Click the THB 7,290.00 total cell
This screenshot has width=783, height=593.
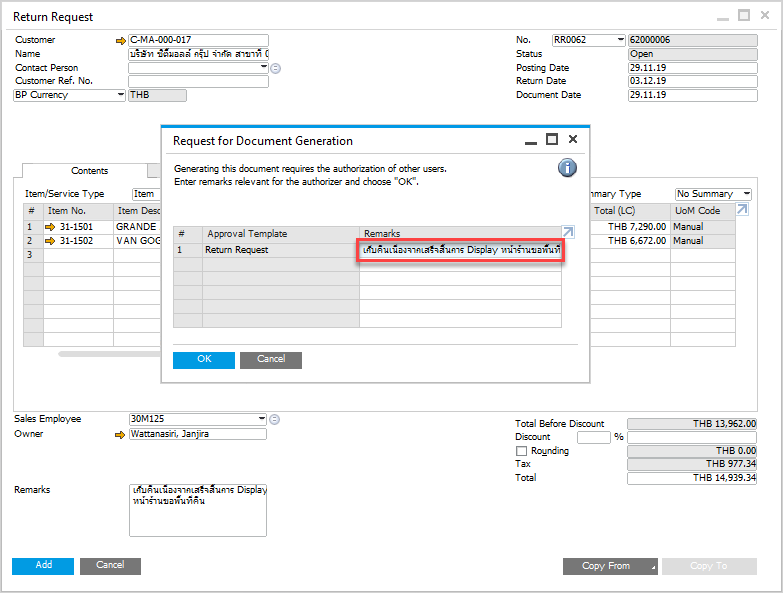coord(630,227)
